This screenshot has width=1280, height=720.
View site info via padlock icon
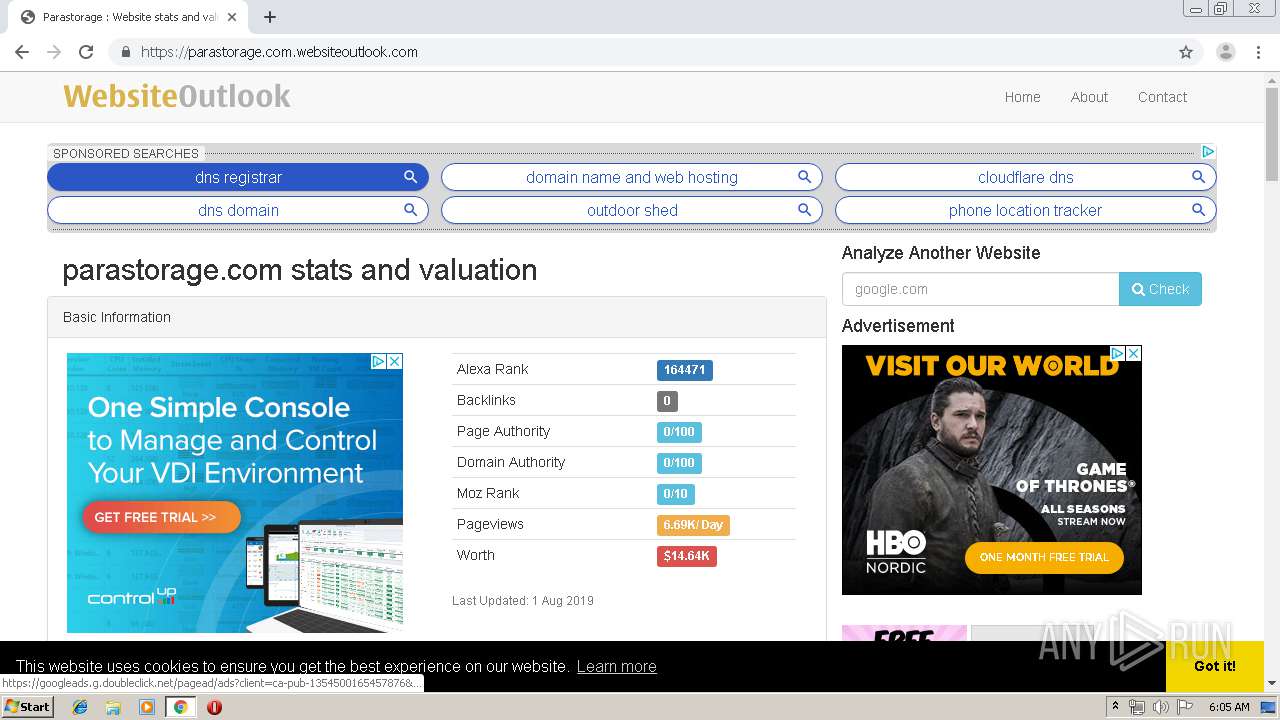[x=126, y=52]
